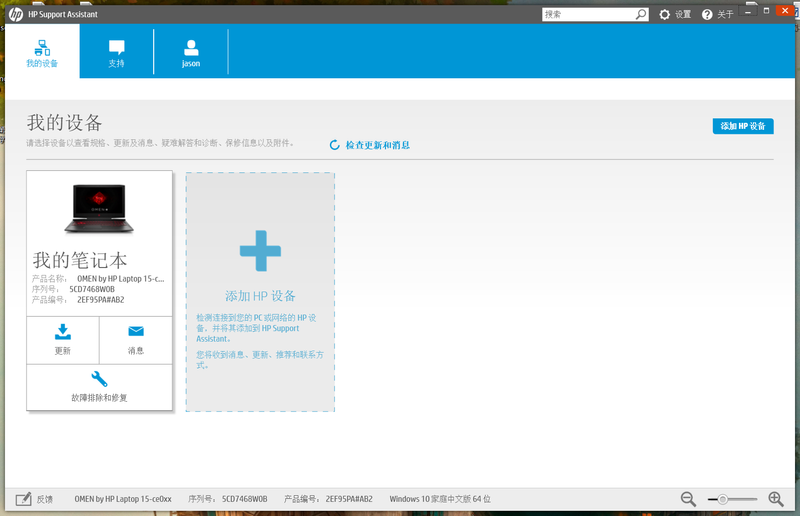The image size is (800, 516).
Task: Switch to the 支持 (Support) tab
Action: coord(116,53)
